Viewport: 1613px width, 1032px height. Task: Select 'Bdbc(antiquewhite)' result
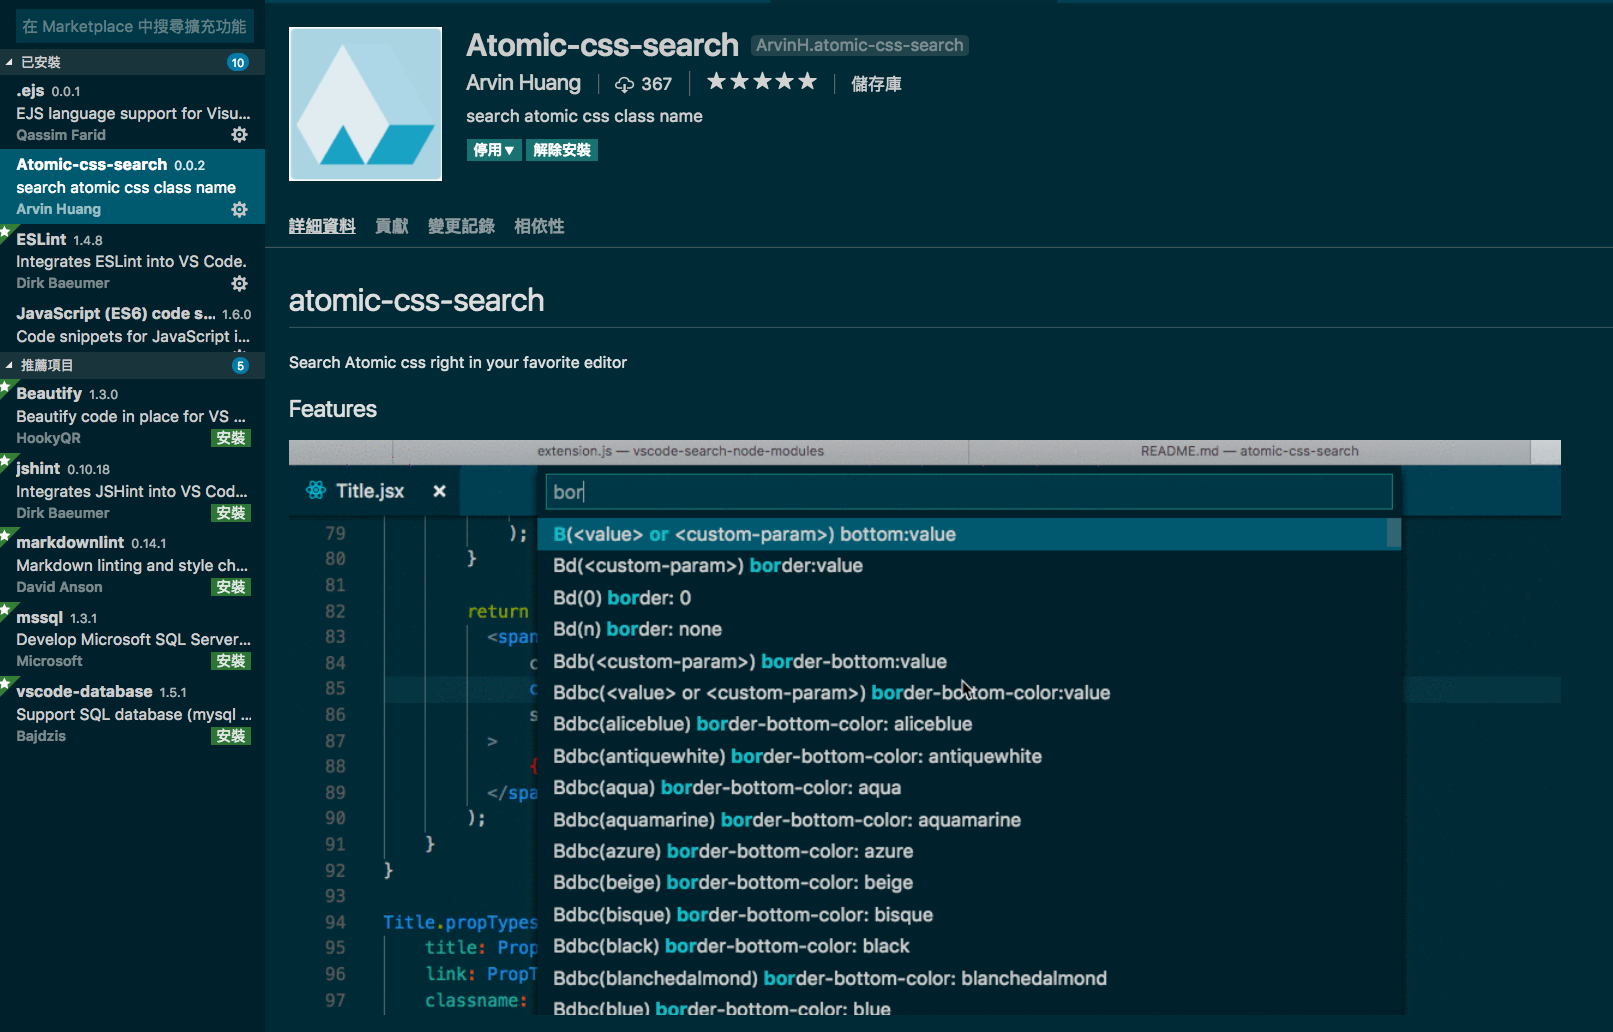pyautogui.click(x=969, y=756)
